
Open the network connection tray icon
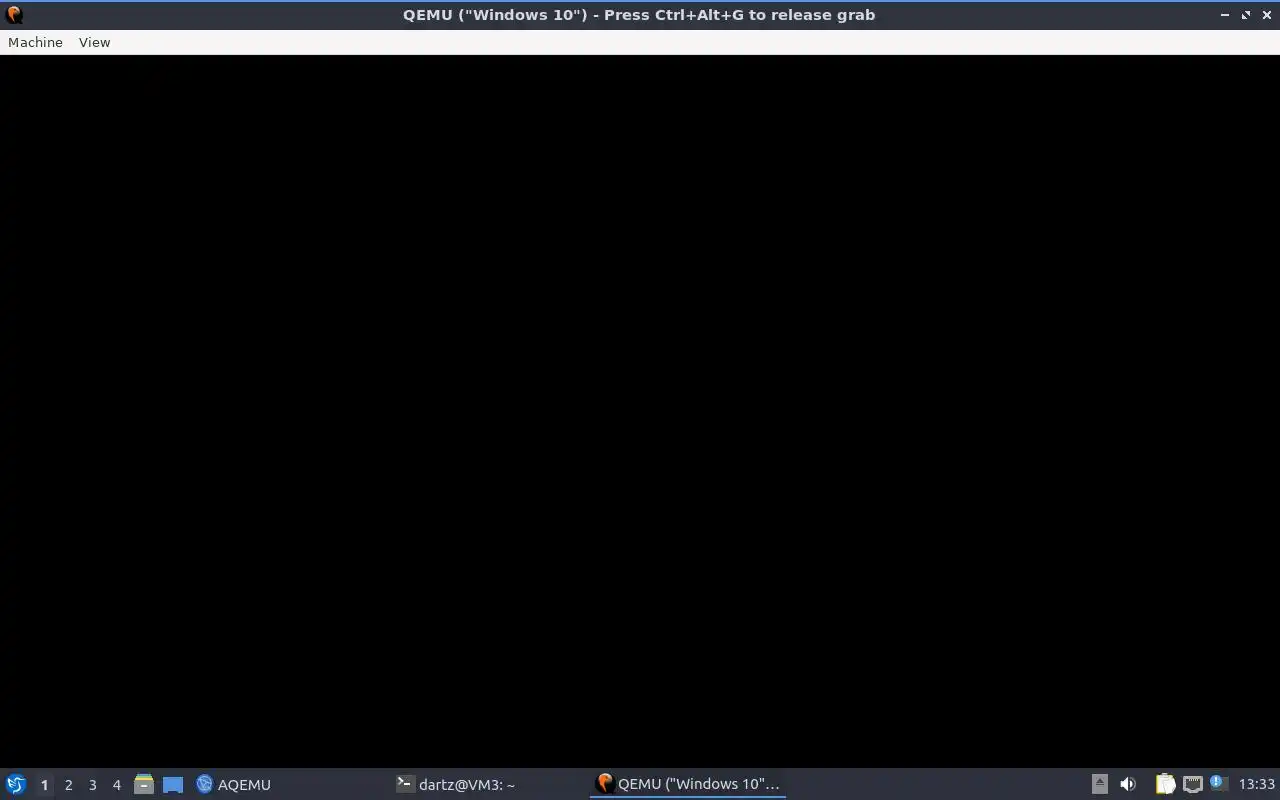(1192, 784)
